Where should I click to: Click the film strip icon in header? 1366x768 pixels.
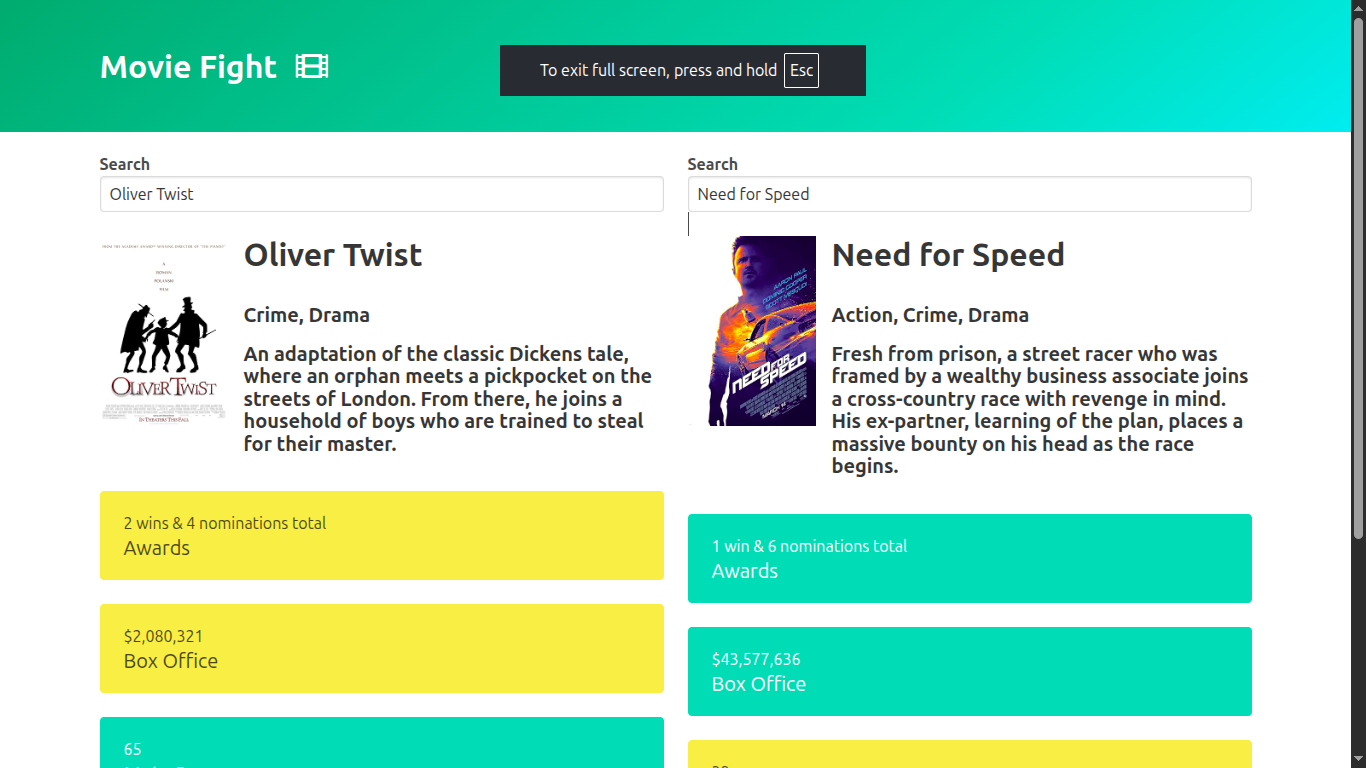click(x=312, y=67)
